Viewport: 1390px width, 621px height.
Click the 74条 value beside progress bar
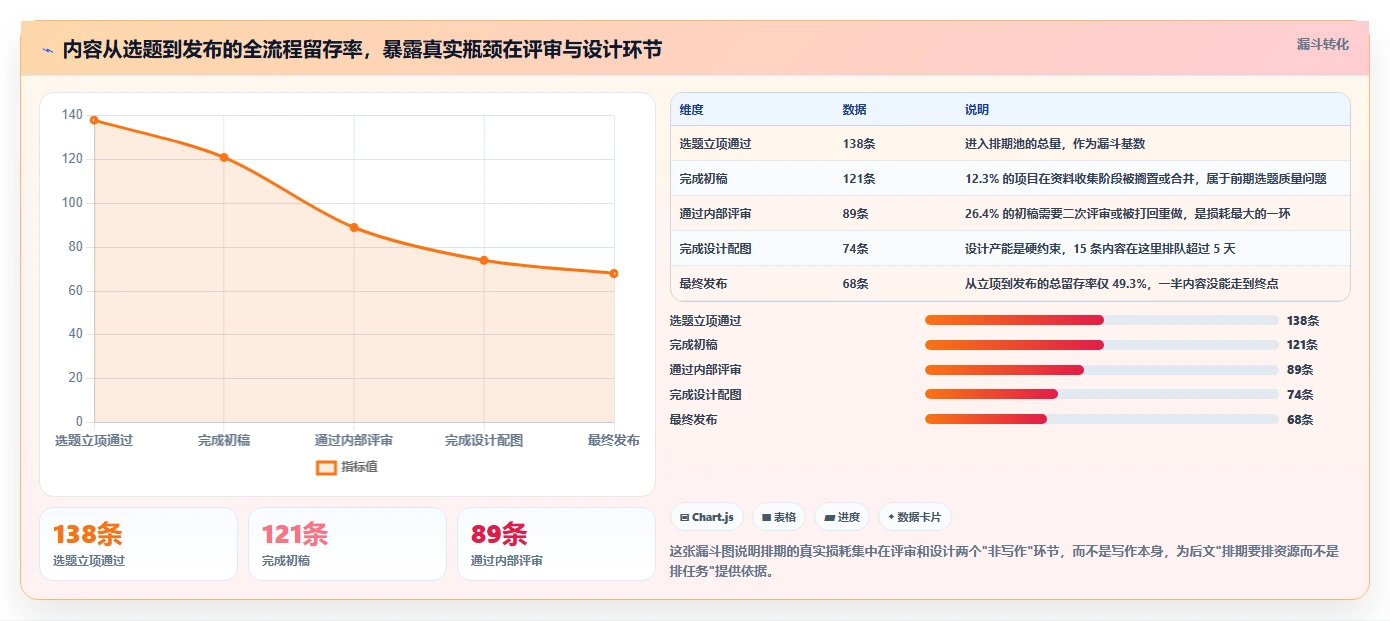[1300, 395]
